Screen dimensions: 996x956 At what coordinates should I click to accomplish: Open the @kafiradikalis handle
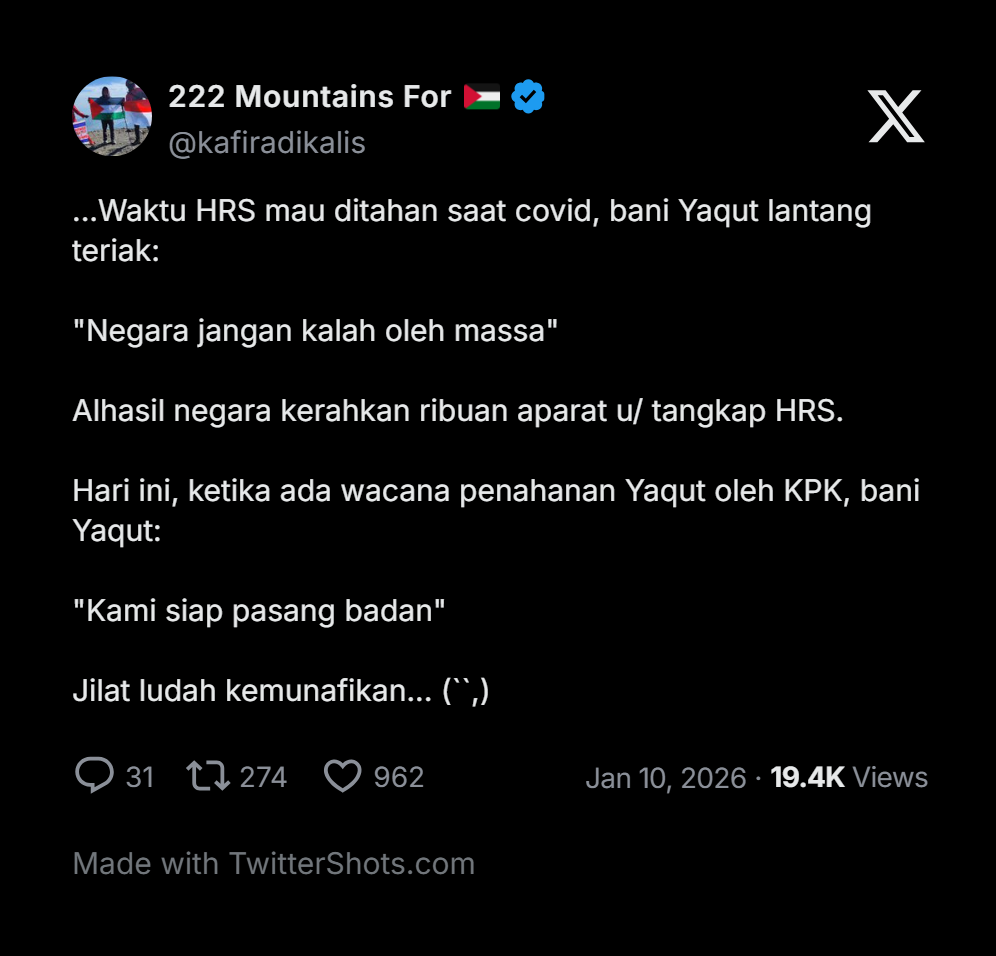click(x=267, y=143)
